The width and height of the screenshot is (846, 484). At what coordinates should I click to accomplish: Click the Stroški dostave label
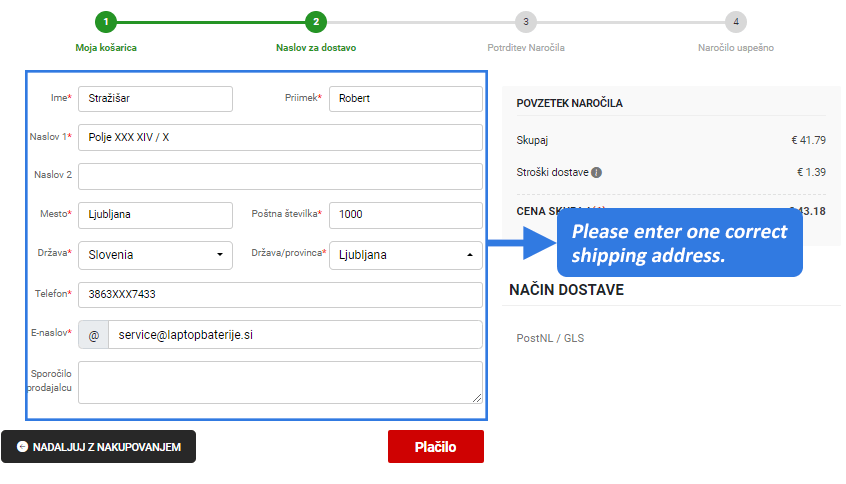552,172
